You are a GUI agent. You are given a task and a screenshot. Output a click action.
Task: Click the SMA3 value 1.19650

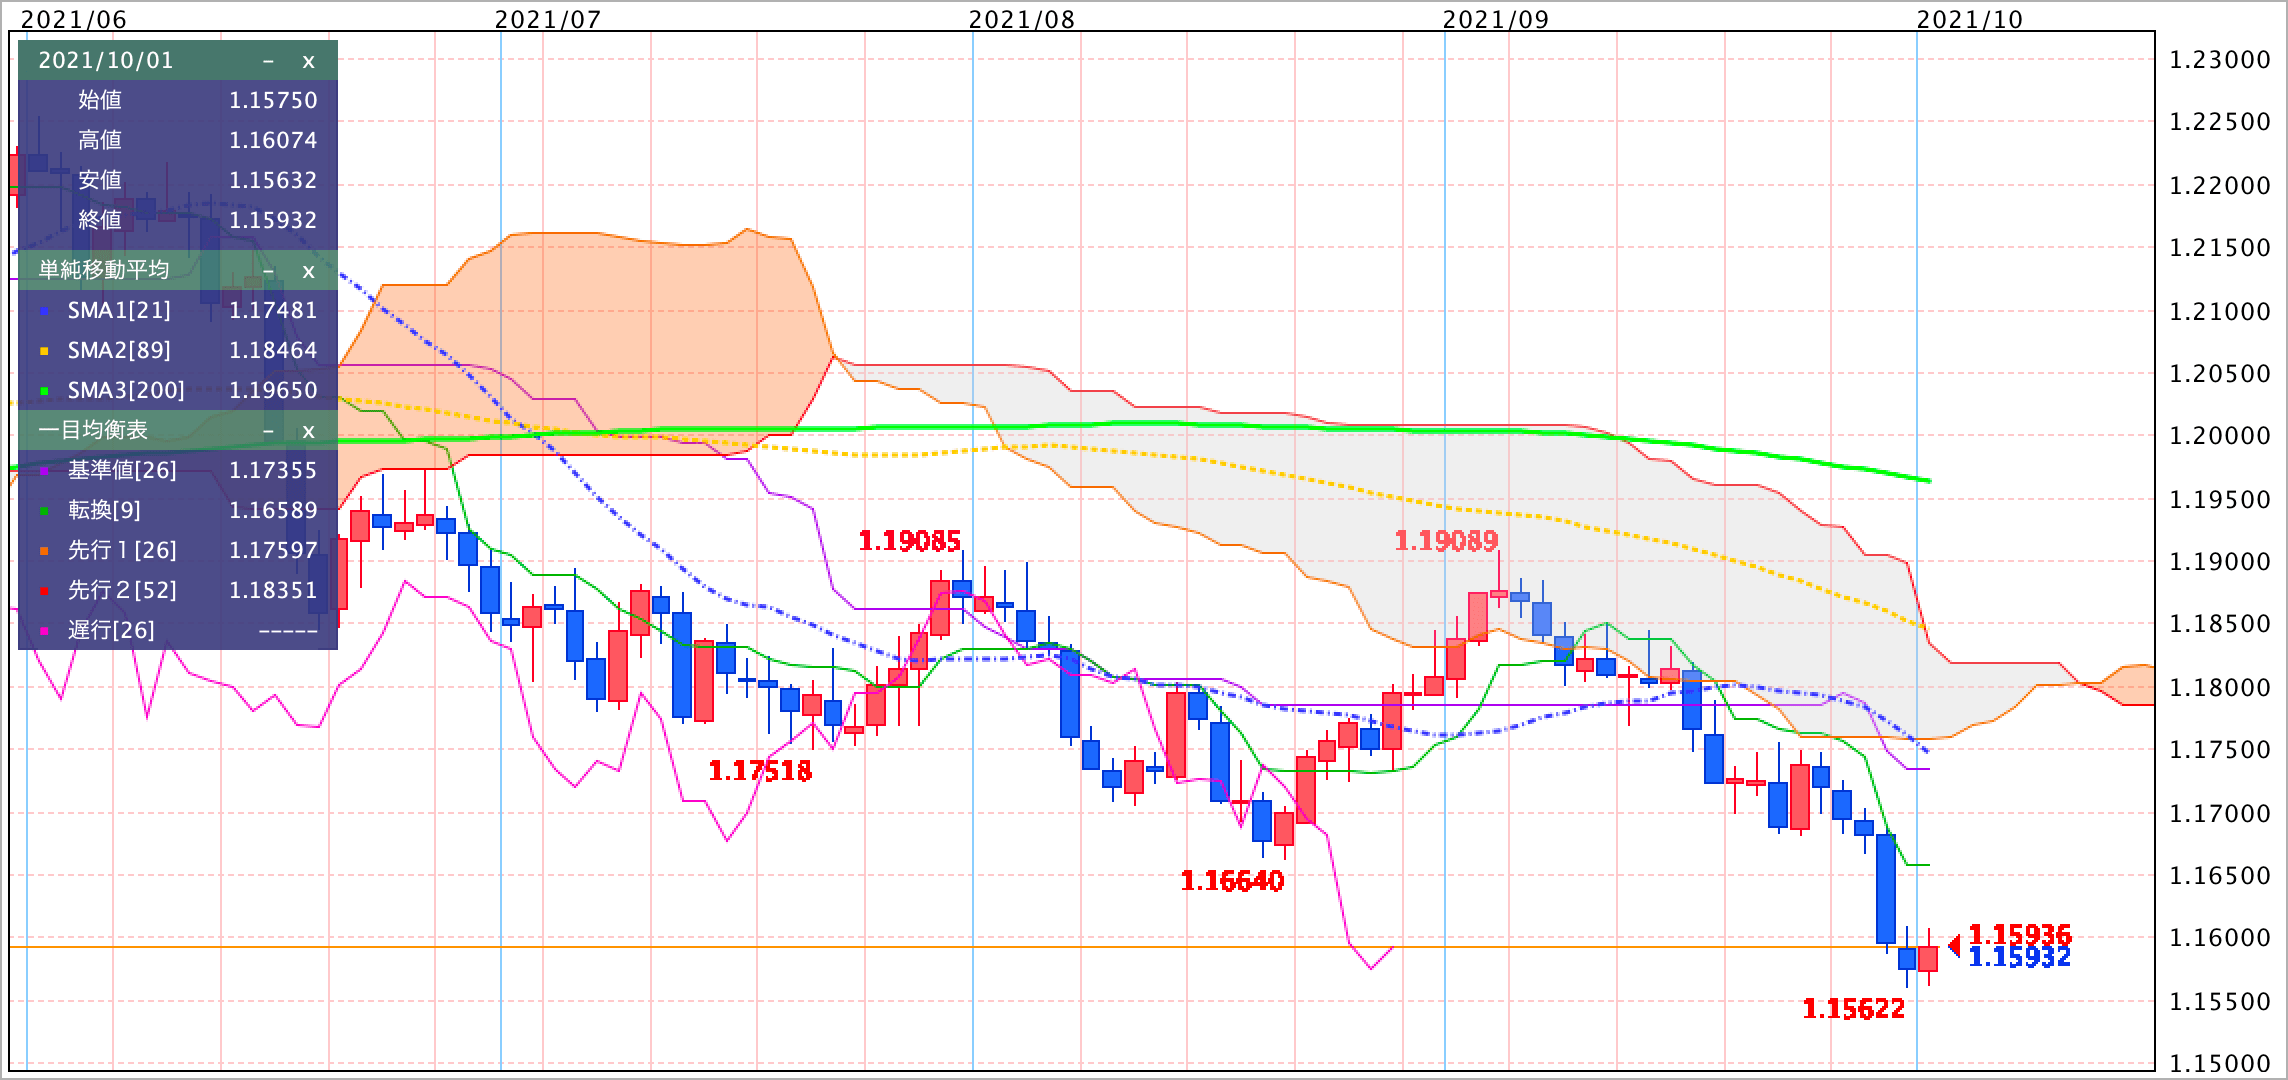point(273,391)
